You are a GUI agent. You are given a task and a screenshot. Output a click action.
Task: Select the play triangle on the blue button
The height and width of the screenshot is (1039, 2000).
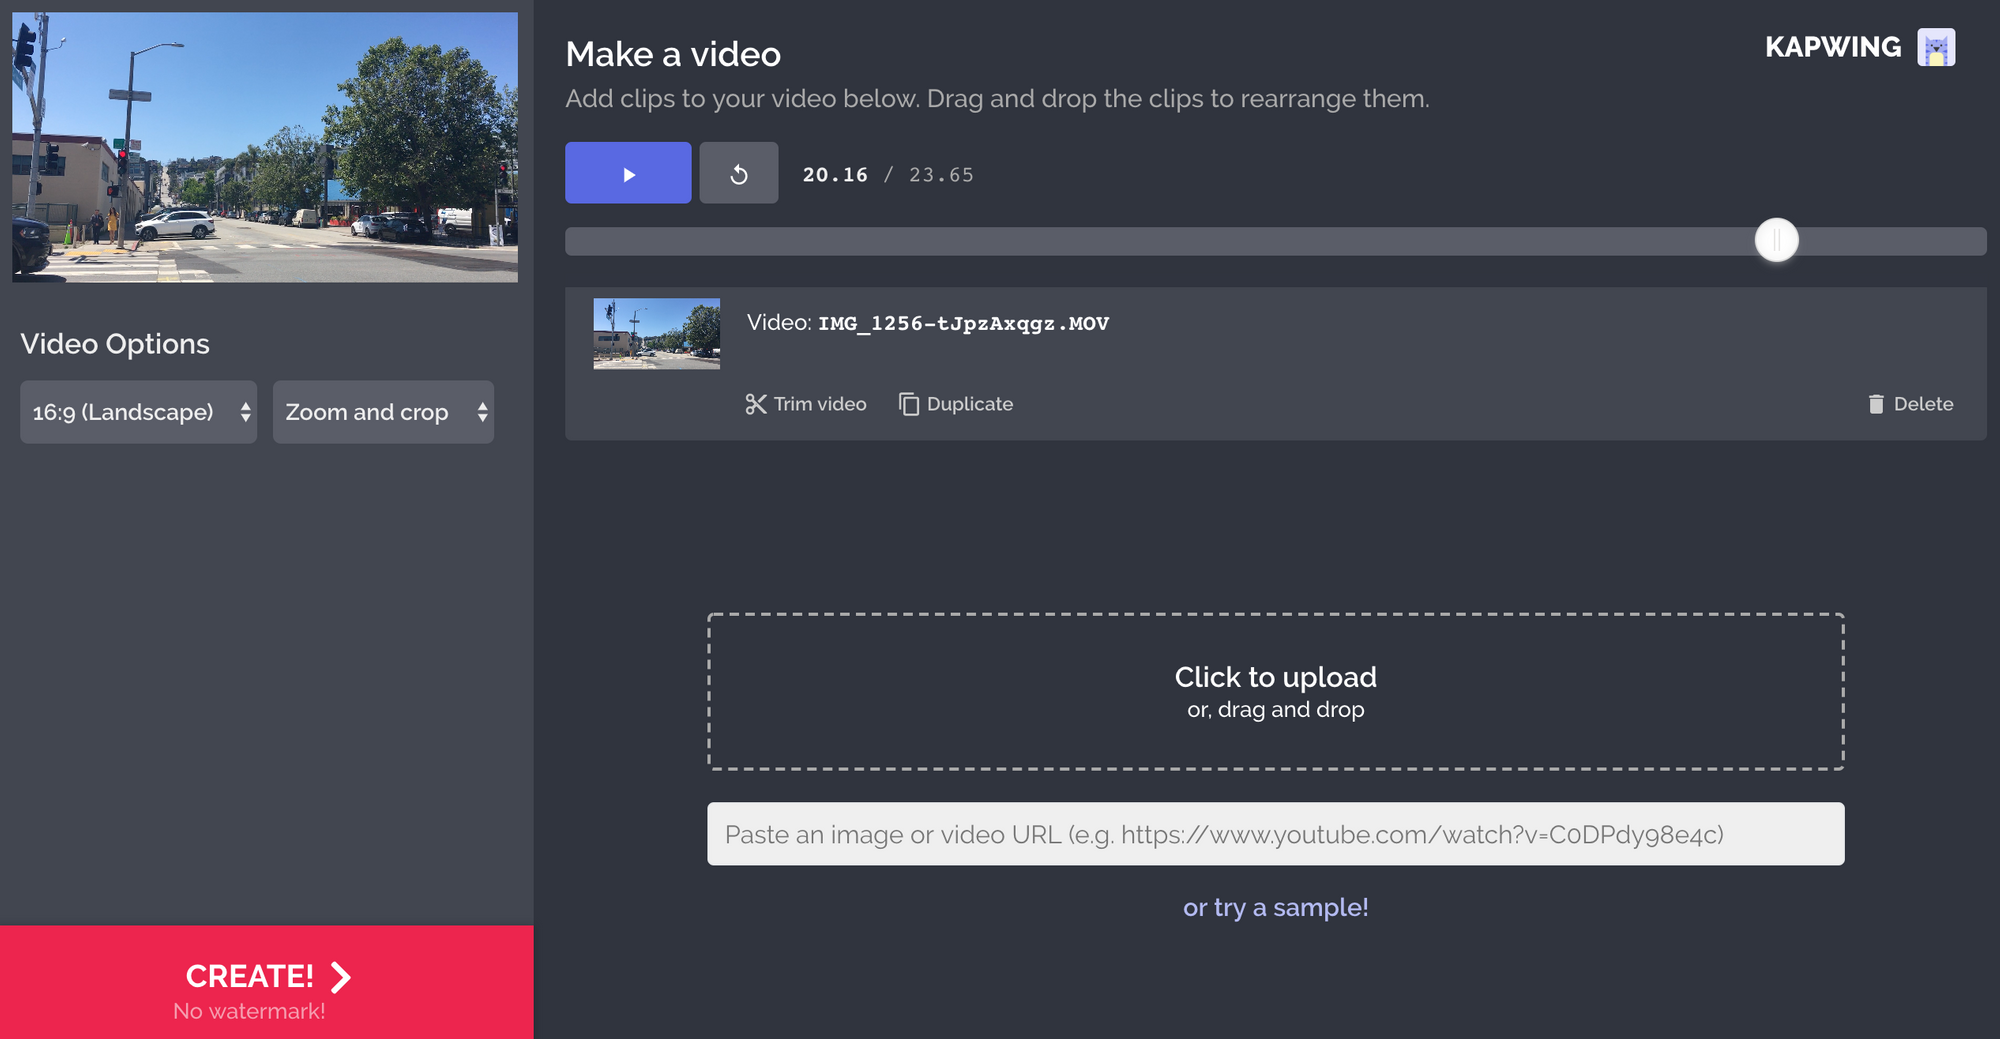point(627,172)
